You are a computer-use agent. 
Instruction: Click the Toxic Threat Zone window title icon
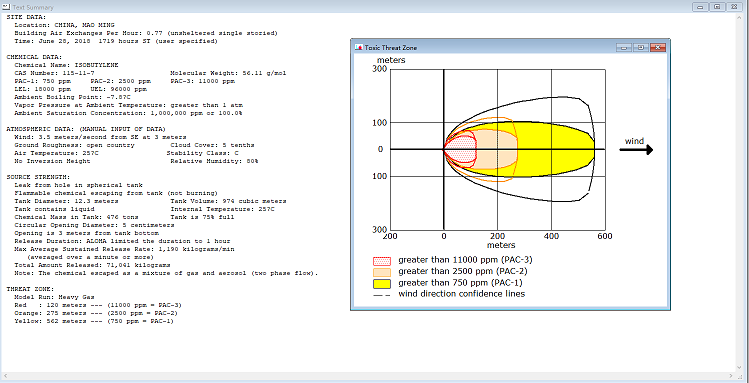click(x=358, y=47)
